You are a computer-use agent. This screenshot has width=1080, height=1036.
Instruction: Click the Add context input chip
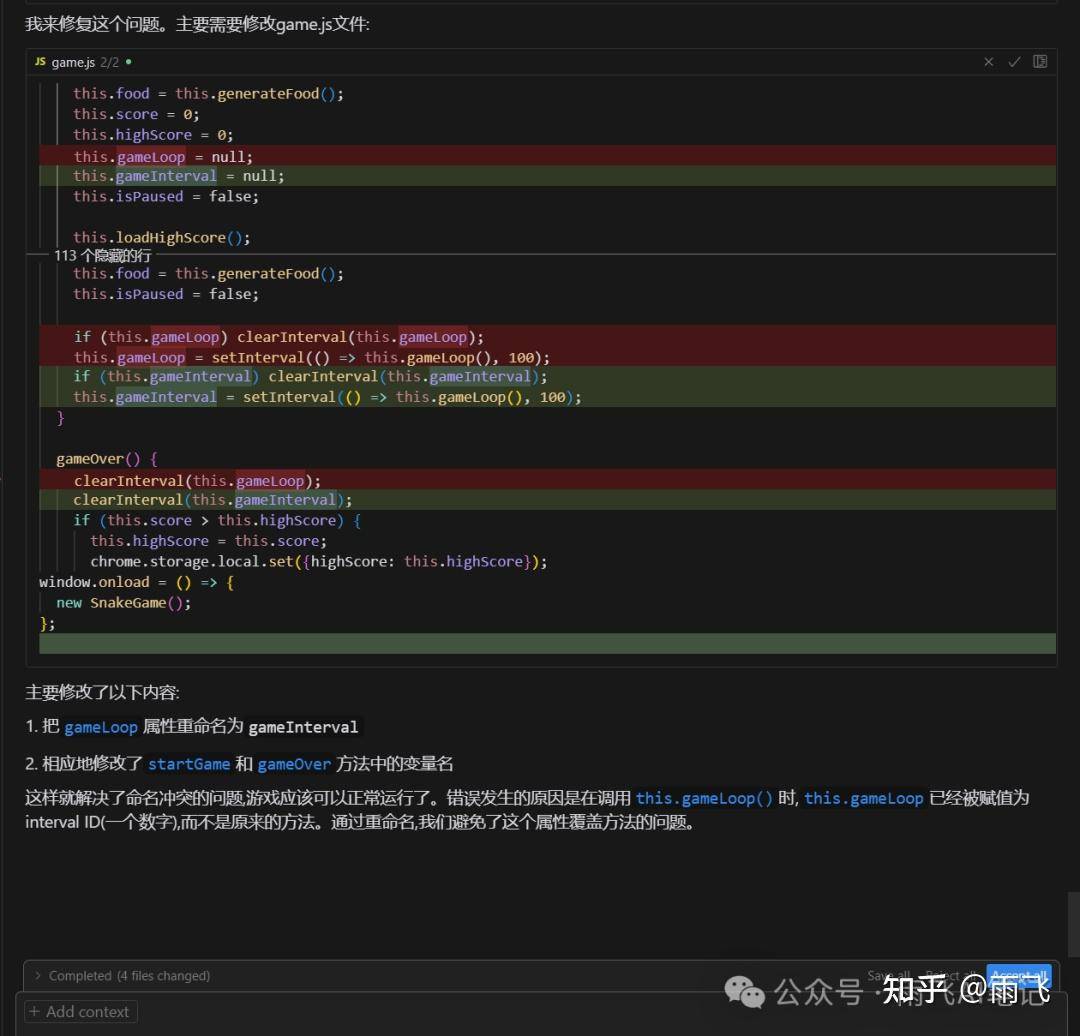tap(81, 1012)
